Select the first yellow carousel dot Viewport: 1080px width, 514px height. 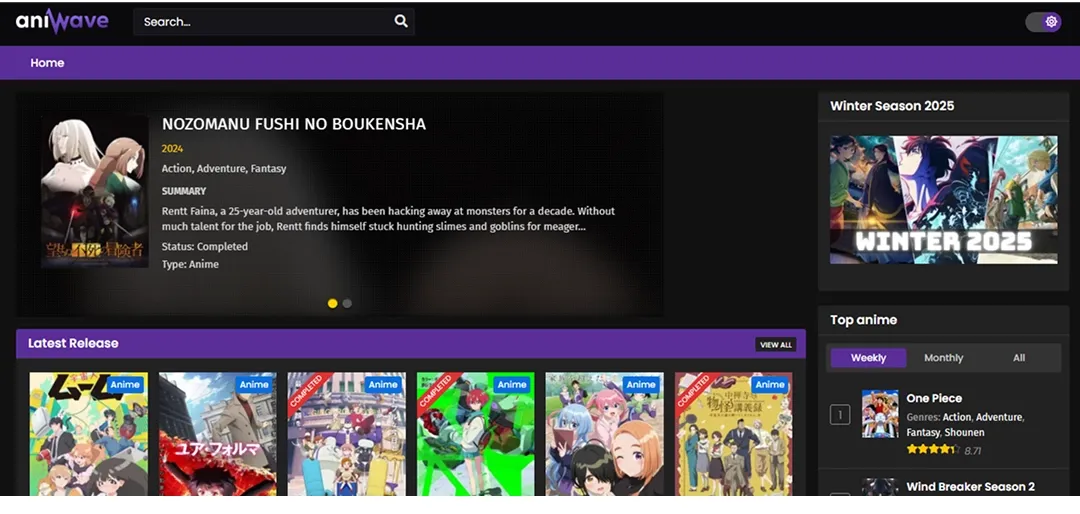(x=333, y=303)
